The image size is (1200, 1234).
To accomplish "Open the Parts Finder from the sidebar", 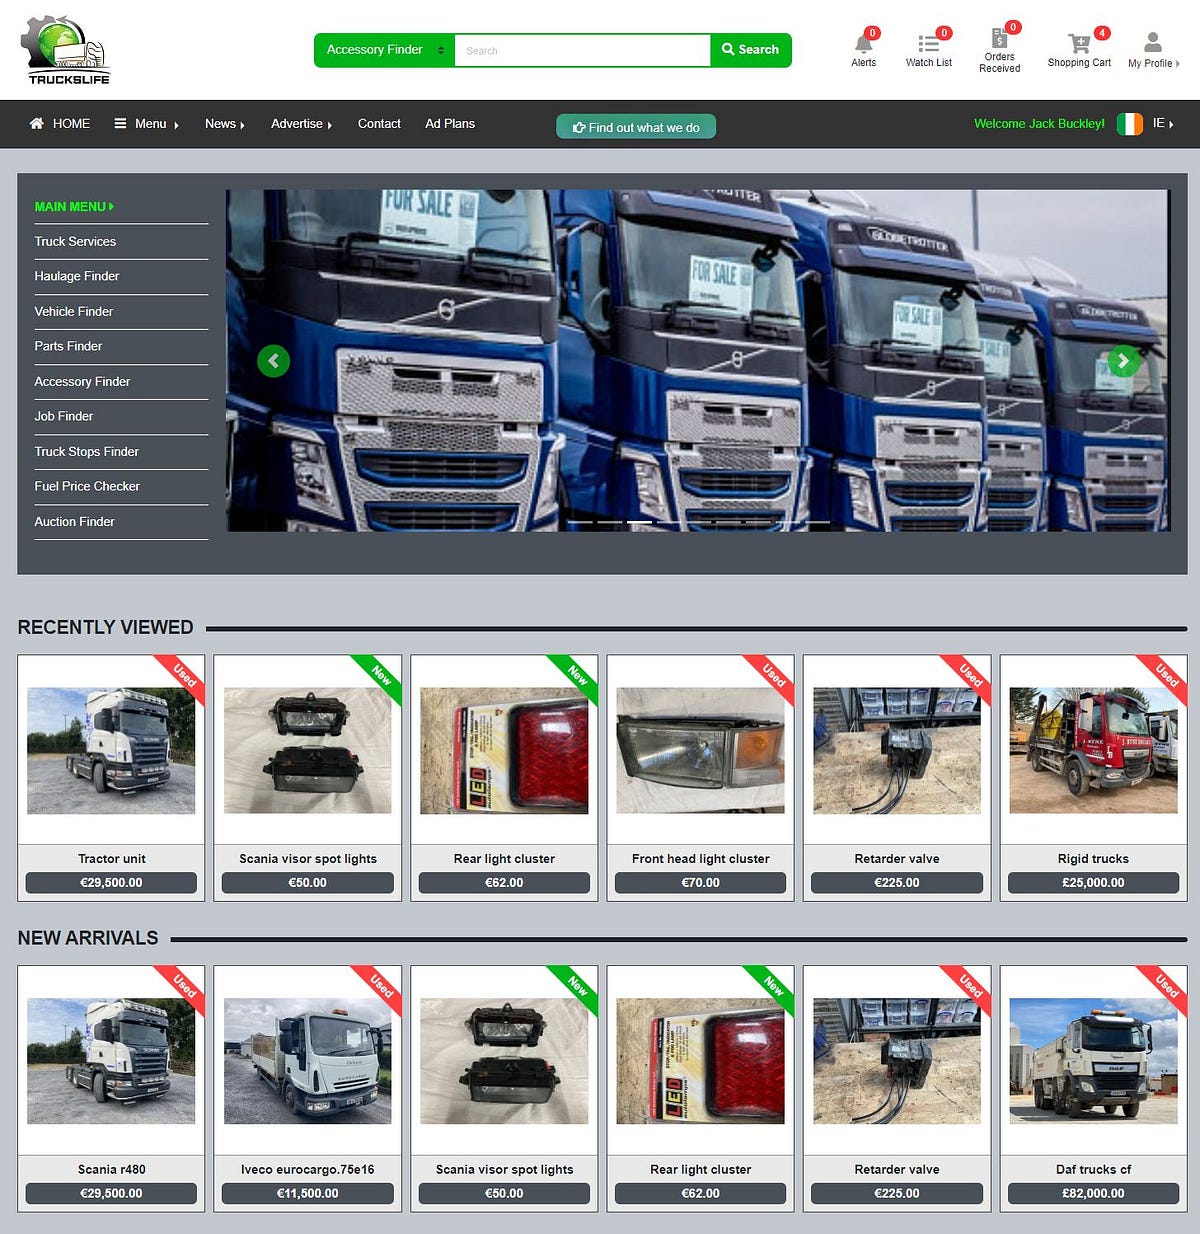I will 68,346.
